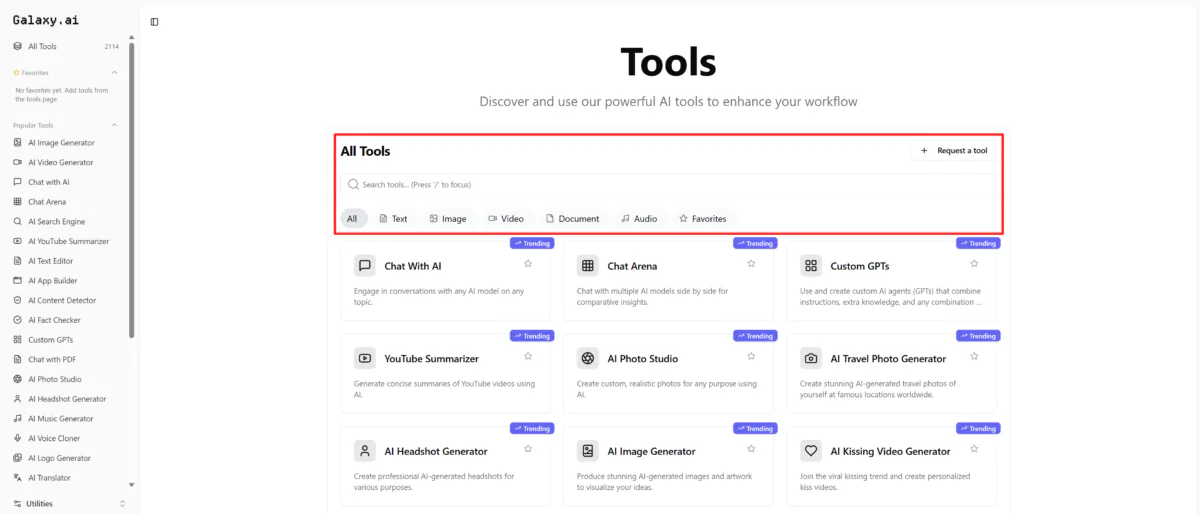This screenshot has height=514, width=1200.
Task: Open the AI Travel Photo Generator title
Action: point(888,359)
